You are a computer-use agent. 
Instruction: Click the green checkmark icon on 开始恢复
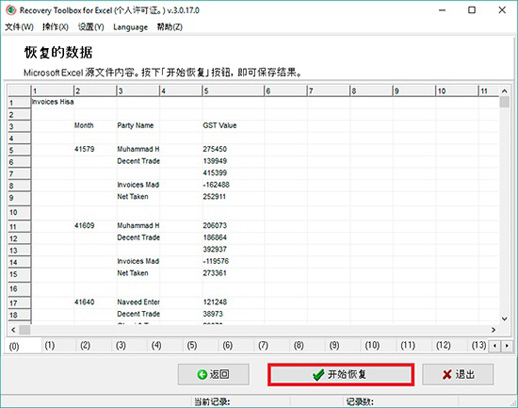318,375
